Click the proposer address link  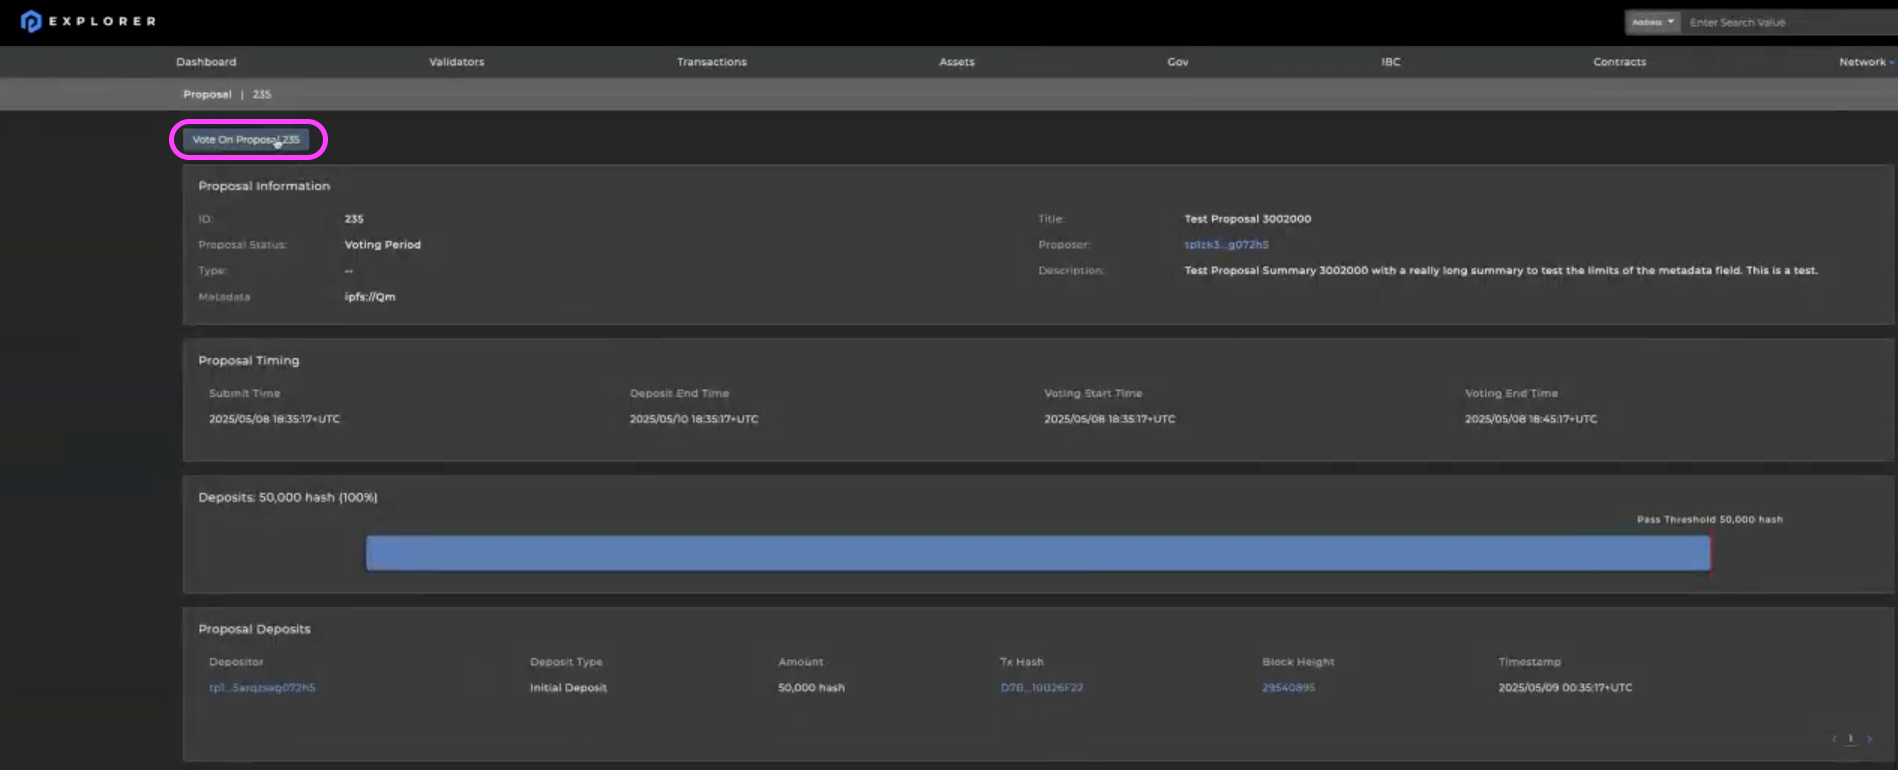tap(1226, 245)
